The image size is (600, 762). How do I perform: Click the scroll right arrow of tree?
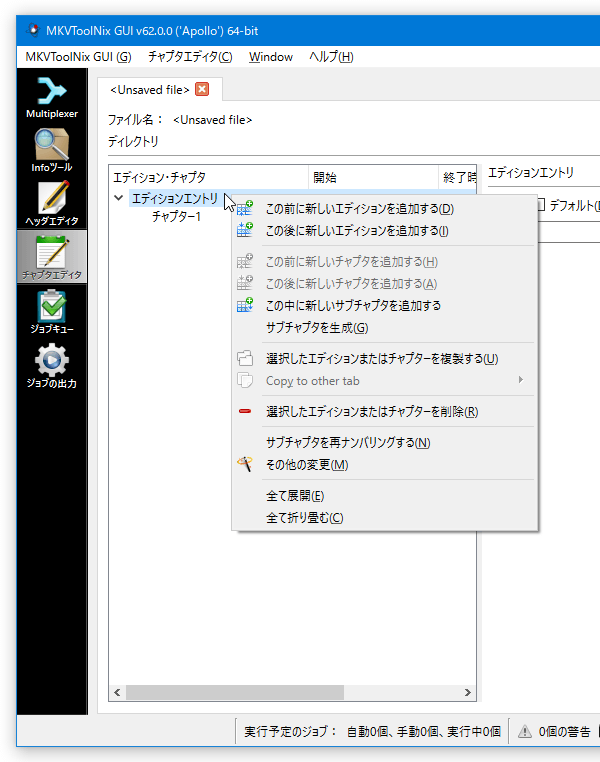(467, 692)
